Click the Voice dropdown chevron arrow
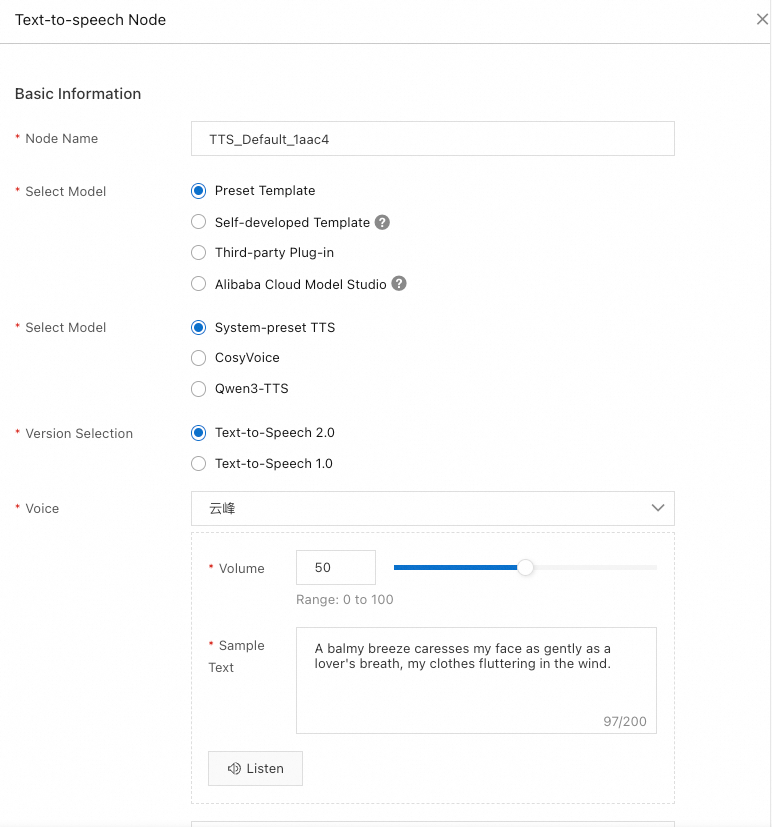The image size is (772, 827). (658, 509)
